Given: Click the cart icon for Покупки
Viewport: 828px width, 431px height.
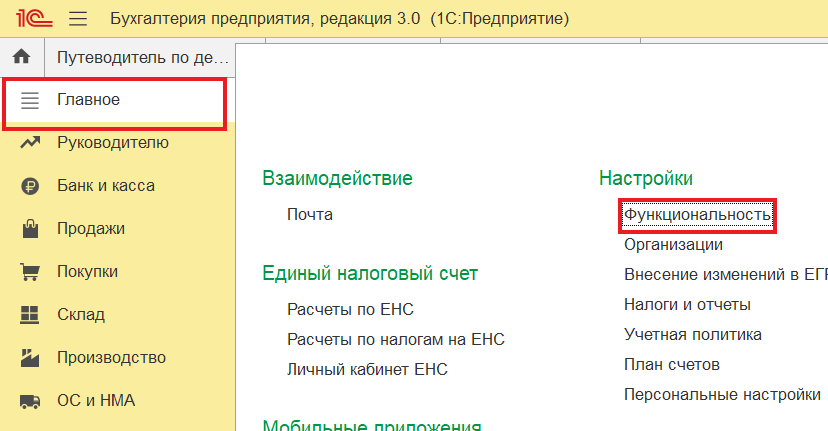Looking at the screenshot, I should pyautogui.click(x=30, y=271).
